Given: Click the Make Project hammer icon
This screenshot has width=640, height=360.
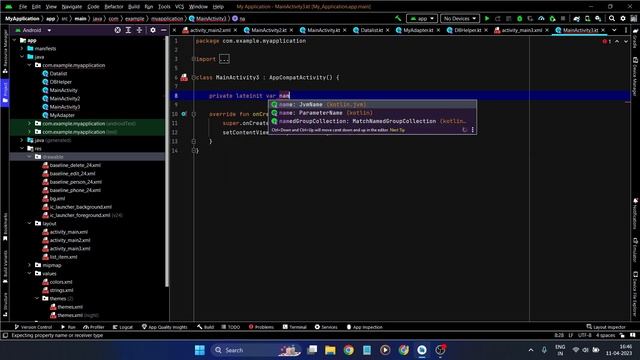Looking at the screenshot, I should click(x=398, y=18).
